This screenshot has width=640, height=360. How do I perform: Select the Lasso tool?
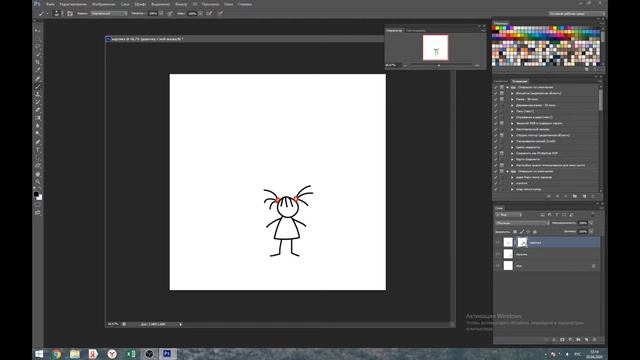(38, 47)
